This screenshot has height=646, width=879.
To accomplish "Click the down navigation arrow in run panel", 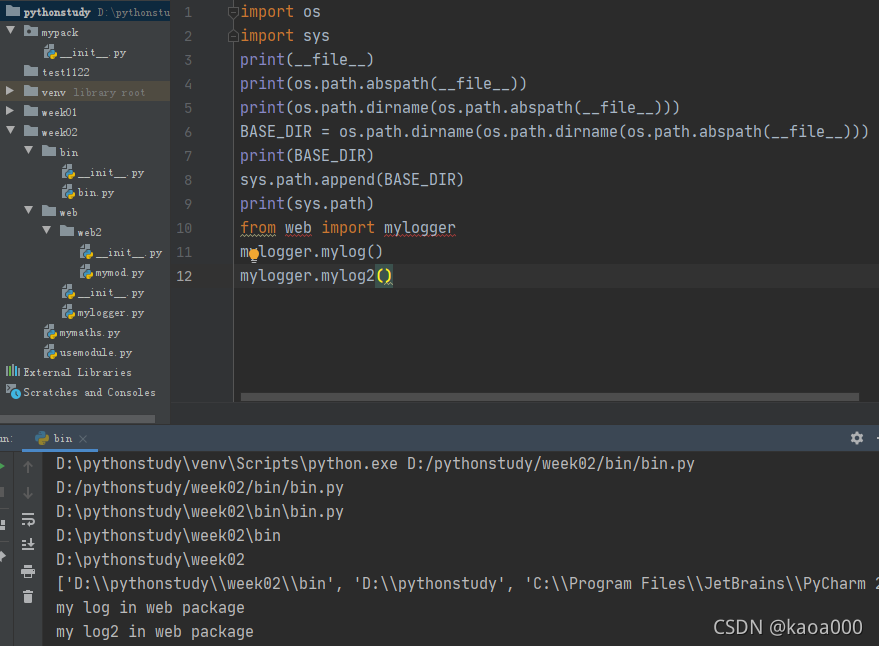I will (28, 491).
